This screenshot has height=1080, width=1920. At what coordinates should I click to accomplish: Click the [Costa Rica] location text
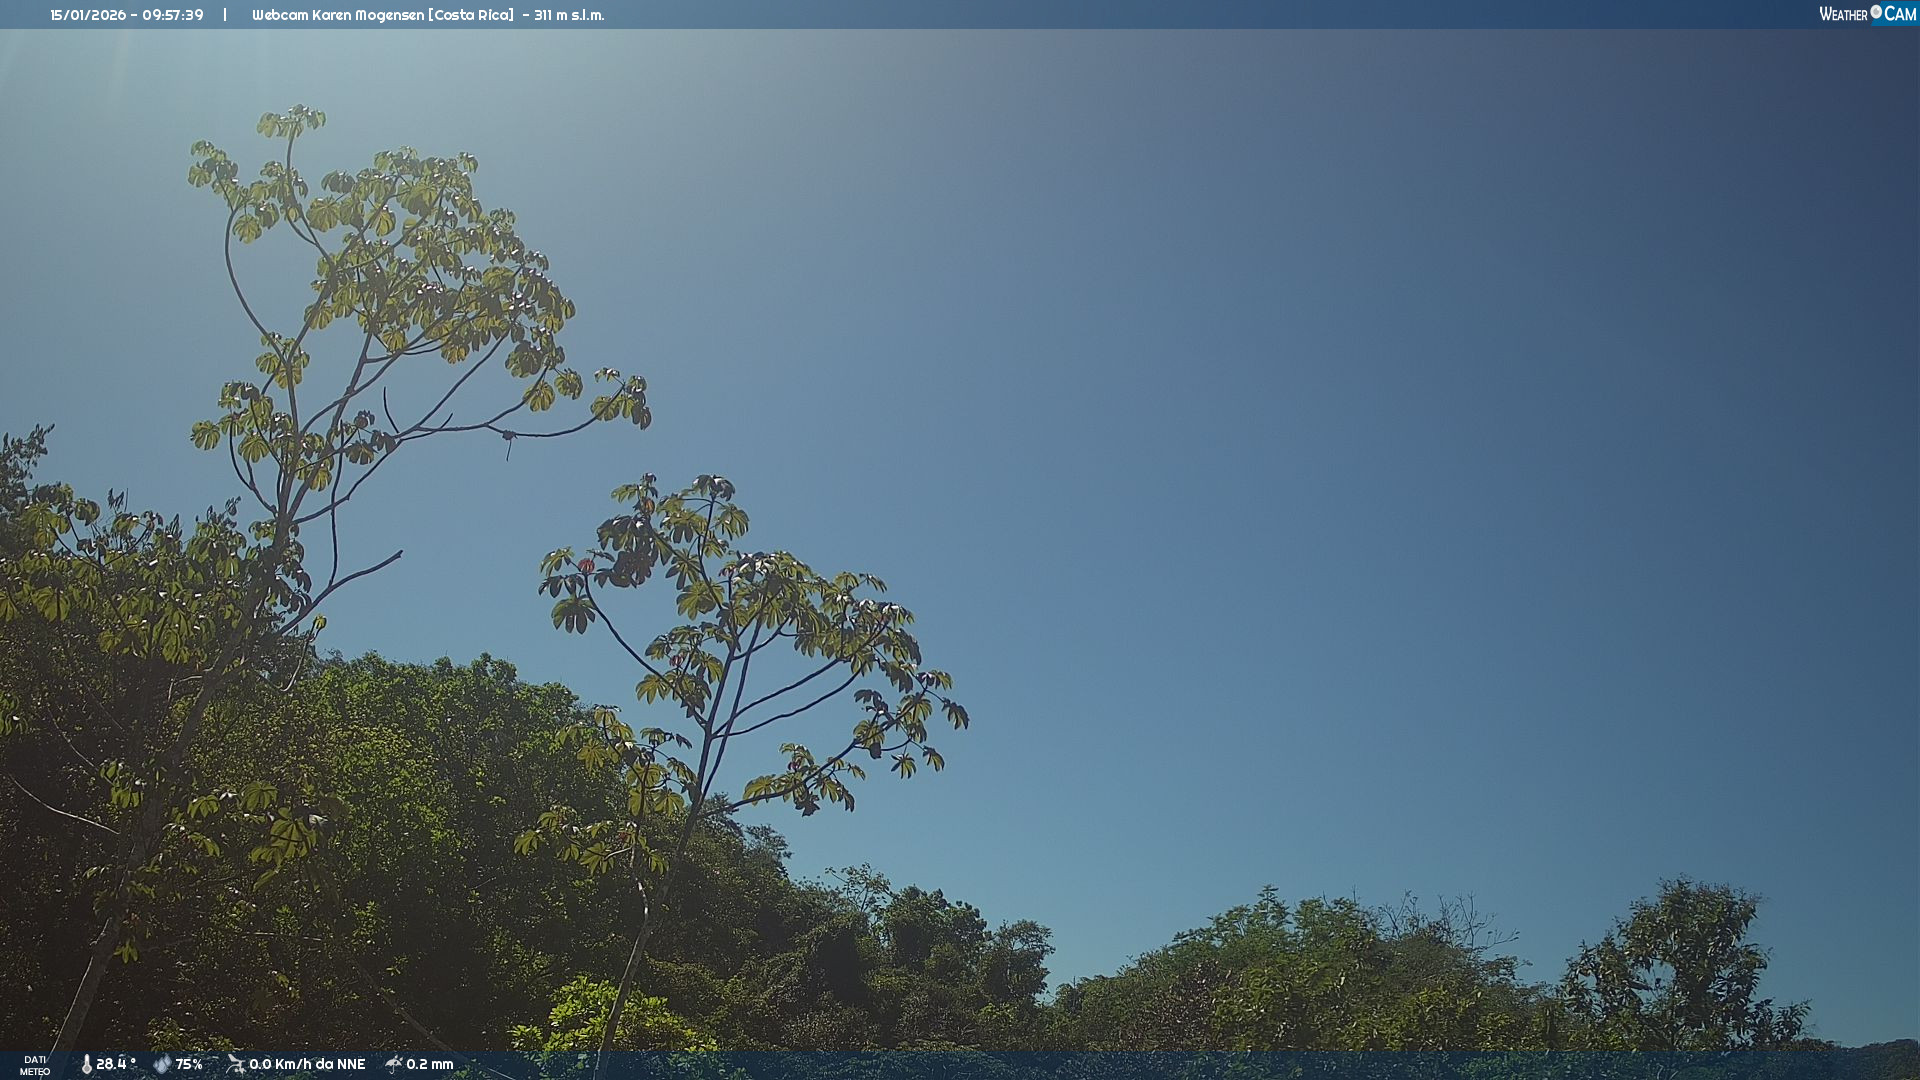tap(471, 15)
